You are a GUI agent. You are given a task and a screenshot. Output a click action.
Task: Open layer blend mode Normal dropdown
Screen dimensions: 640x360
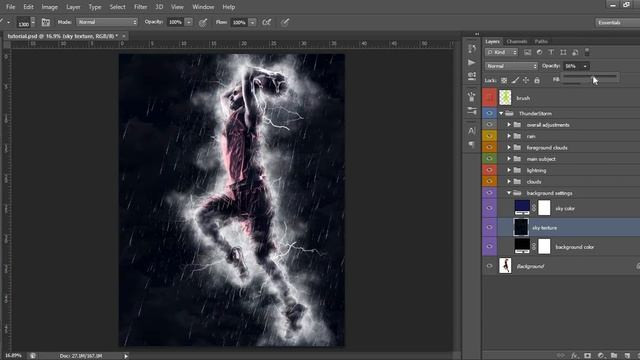[511, 66]
